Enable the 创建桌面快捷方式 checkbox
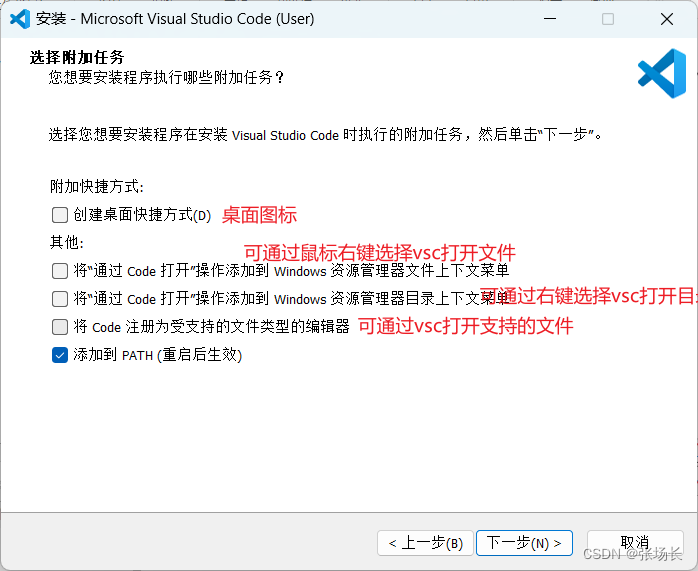 (x=60, y=215)
